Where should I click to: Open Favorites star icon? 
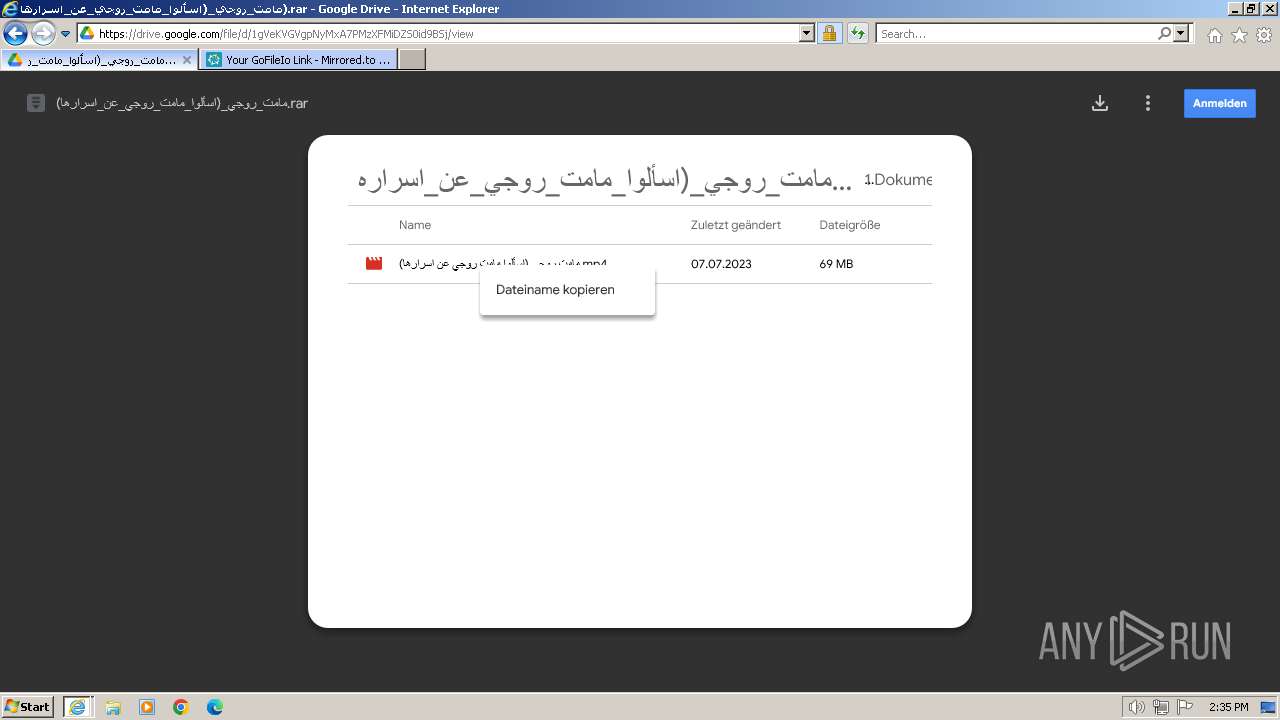(1239, 35)
